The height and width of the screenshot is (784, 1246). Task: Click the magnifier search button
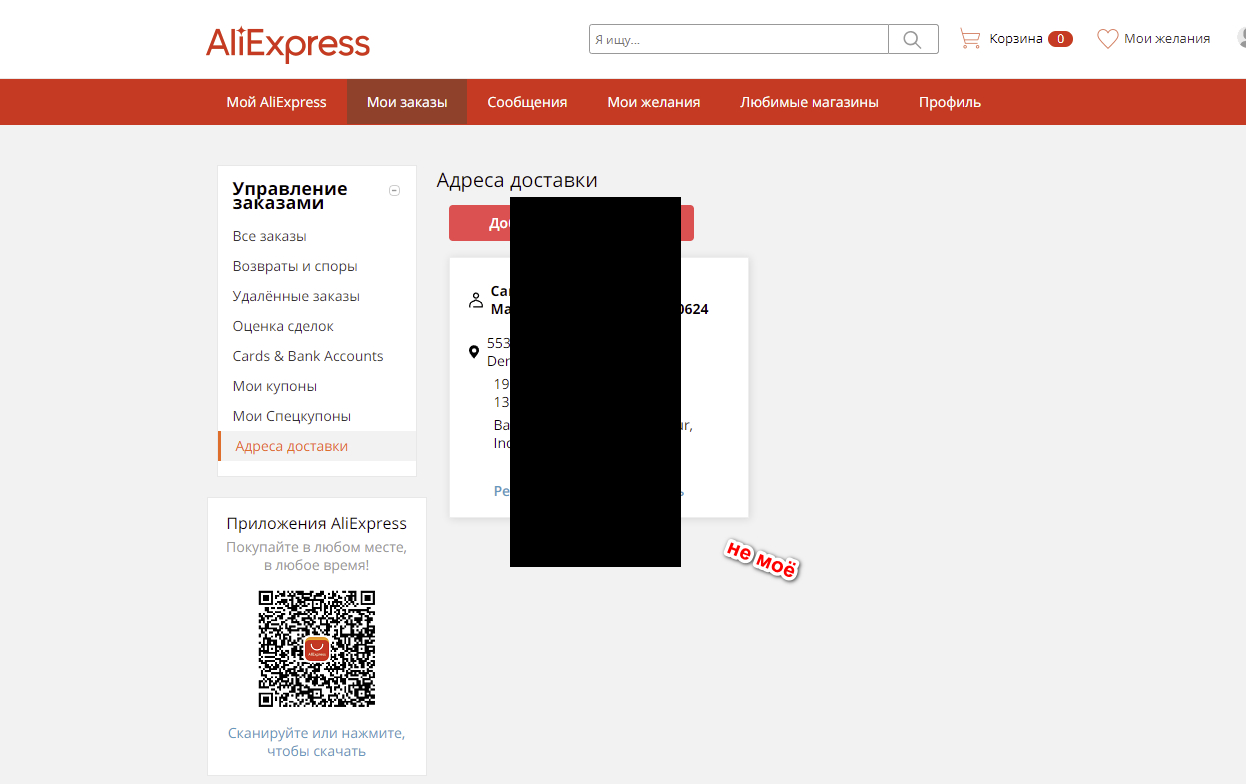[x=913, y=39]
